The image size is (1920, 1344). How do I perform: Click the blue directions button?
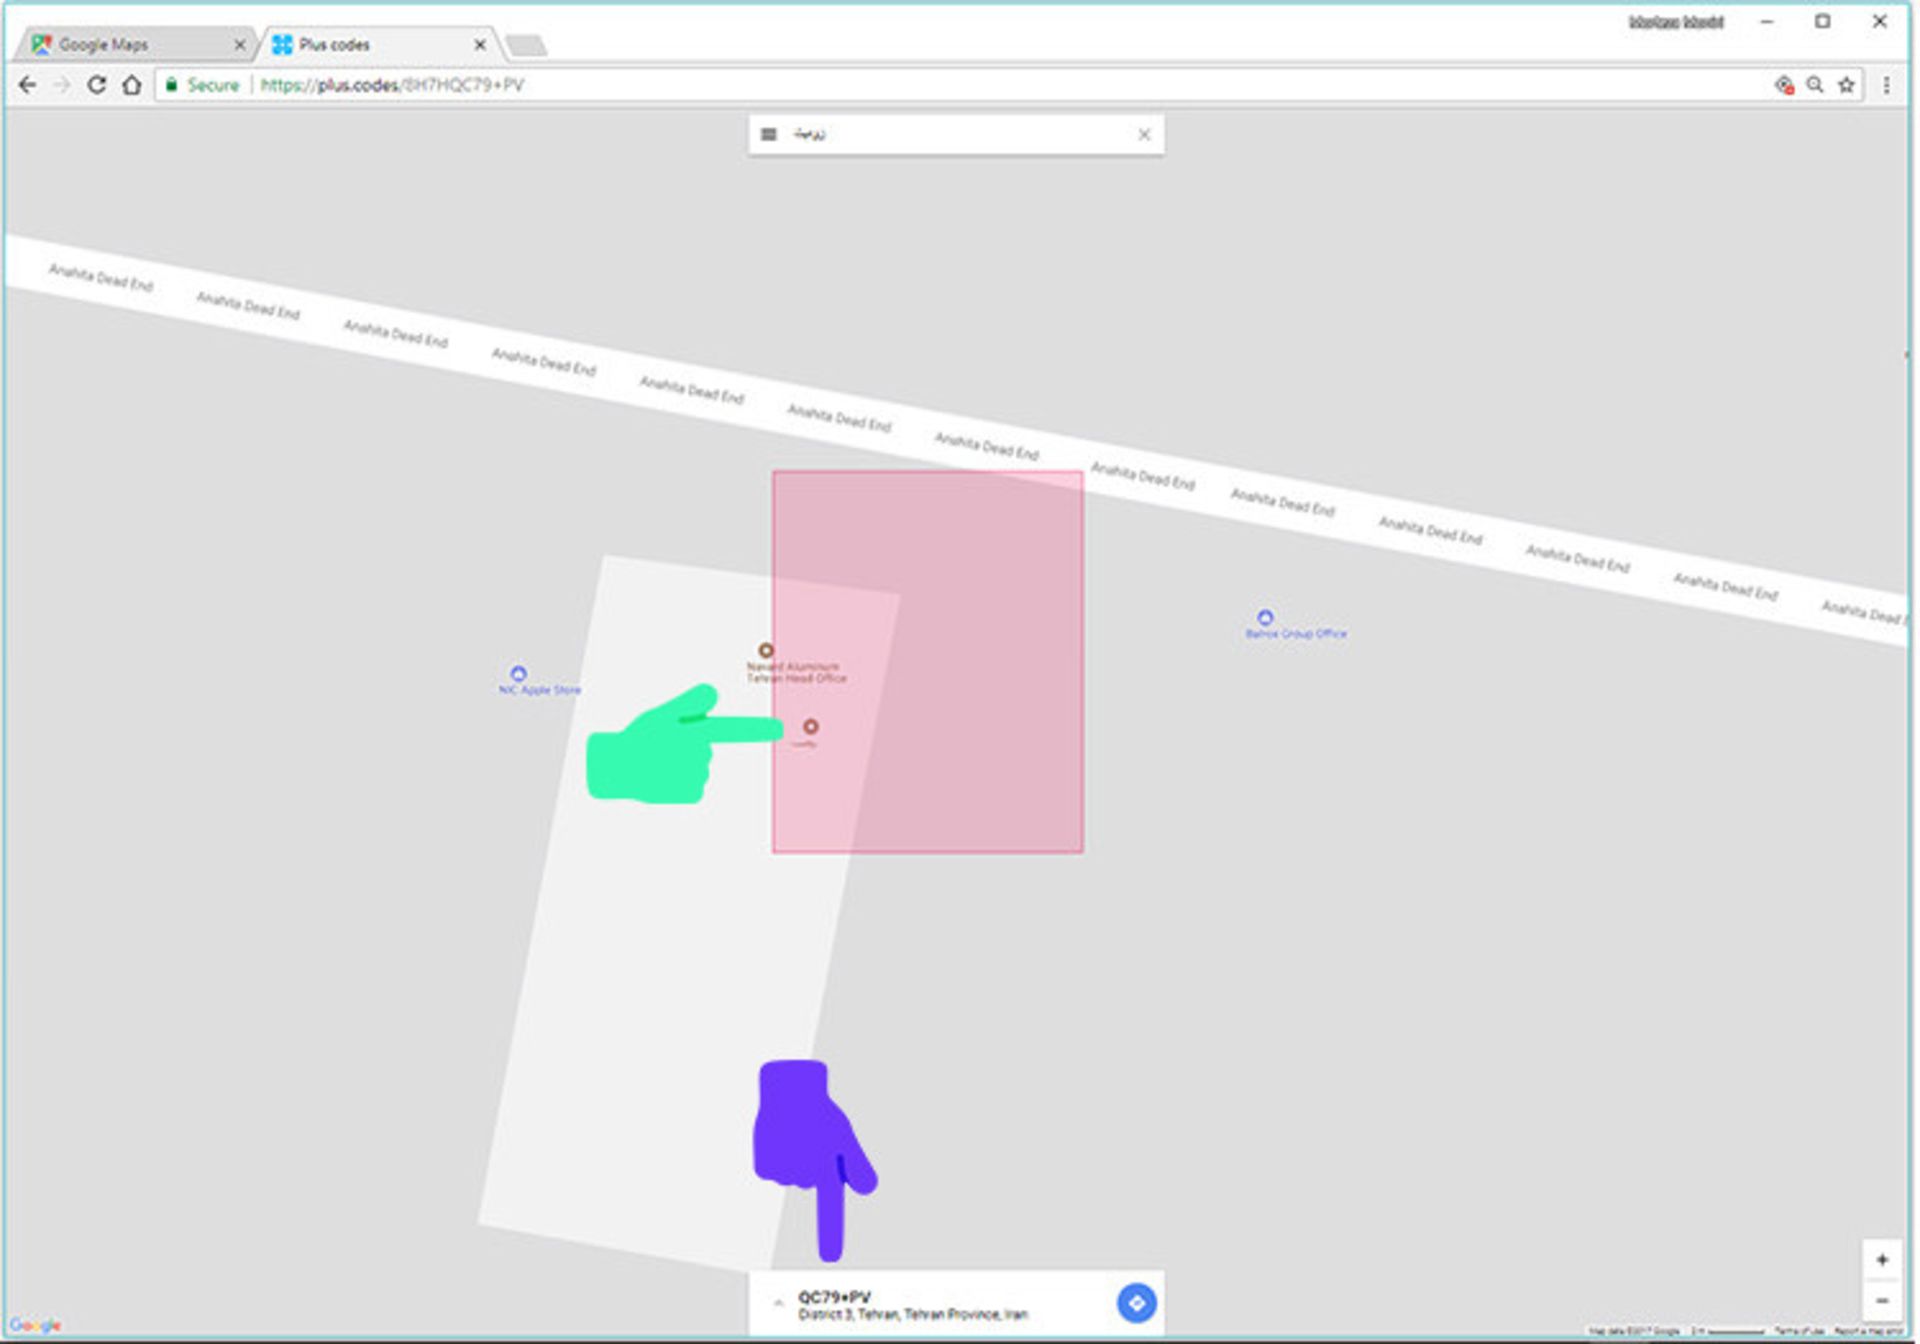pos(1136,1303)
